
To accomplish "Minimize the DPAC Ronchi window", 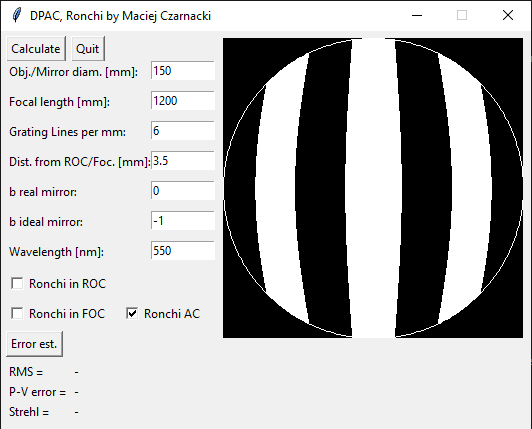I will pos(417,15).
